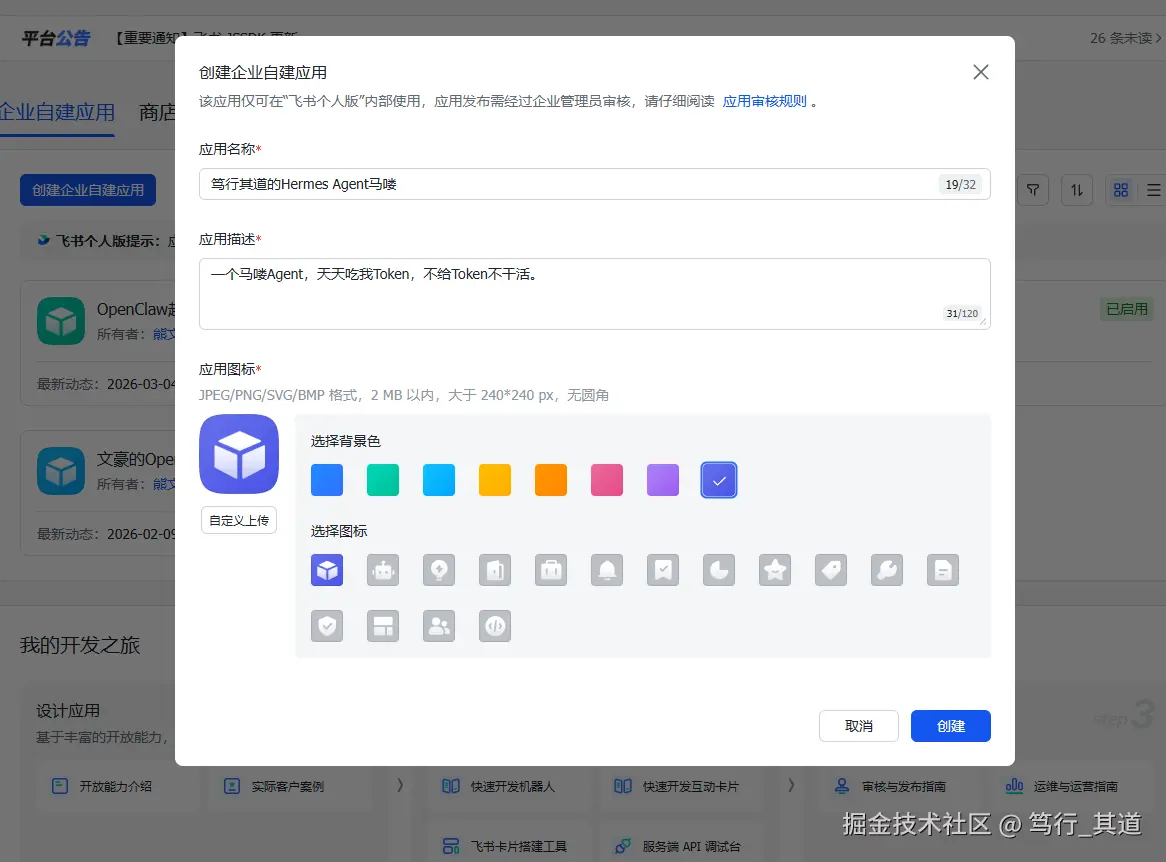Open the sort order options
Viewport: 1166px width, 862px height.
1077,189
